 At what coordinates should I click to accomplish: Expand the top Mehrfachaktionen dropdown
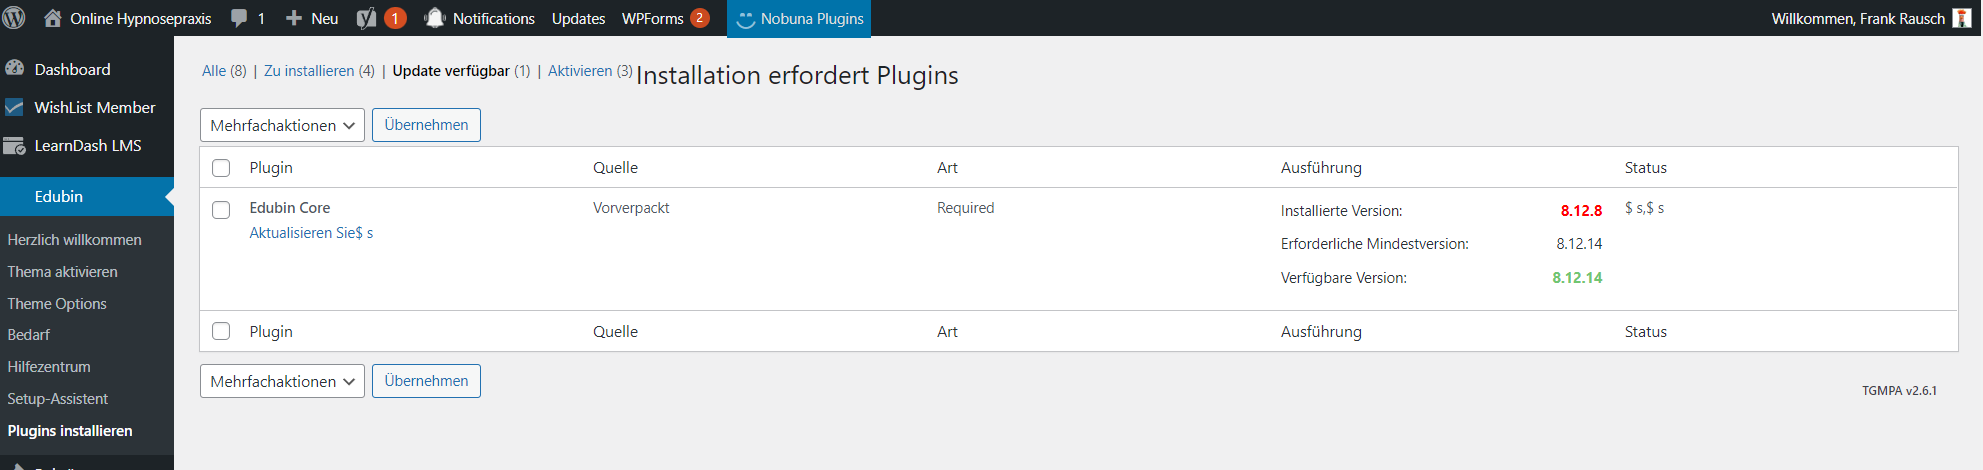282,125
